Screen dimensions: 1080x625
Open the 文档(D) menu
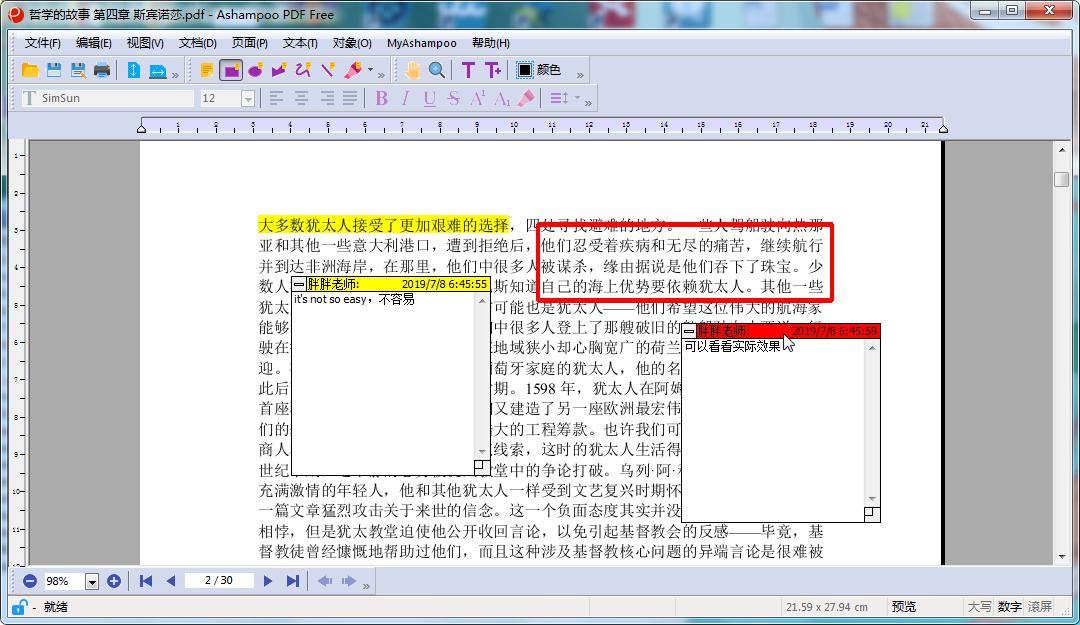198,43
